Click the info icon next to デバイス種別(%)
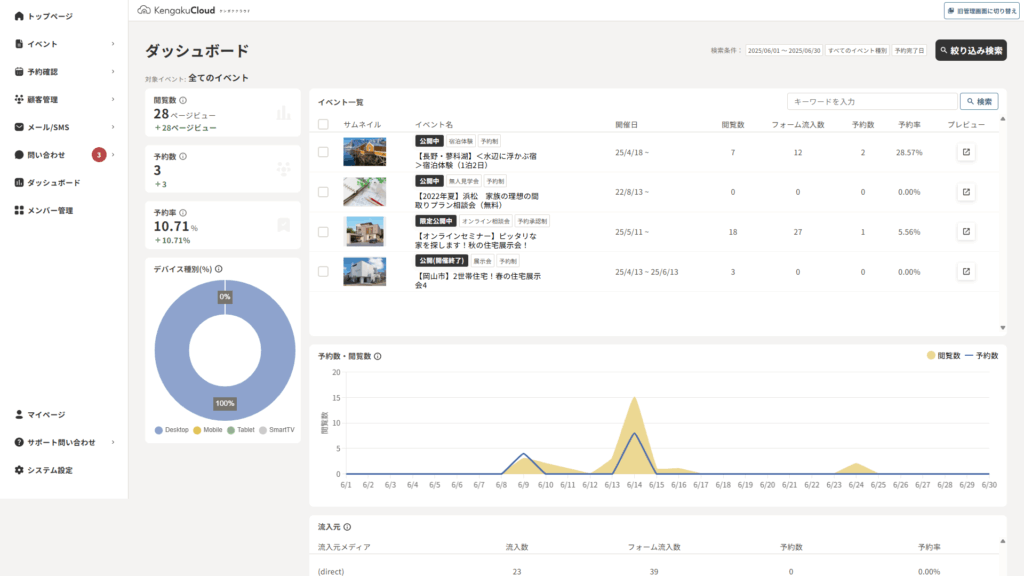The image size is (1024, 576). 218,269
